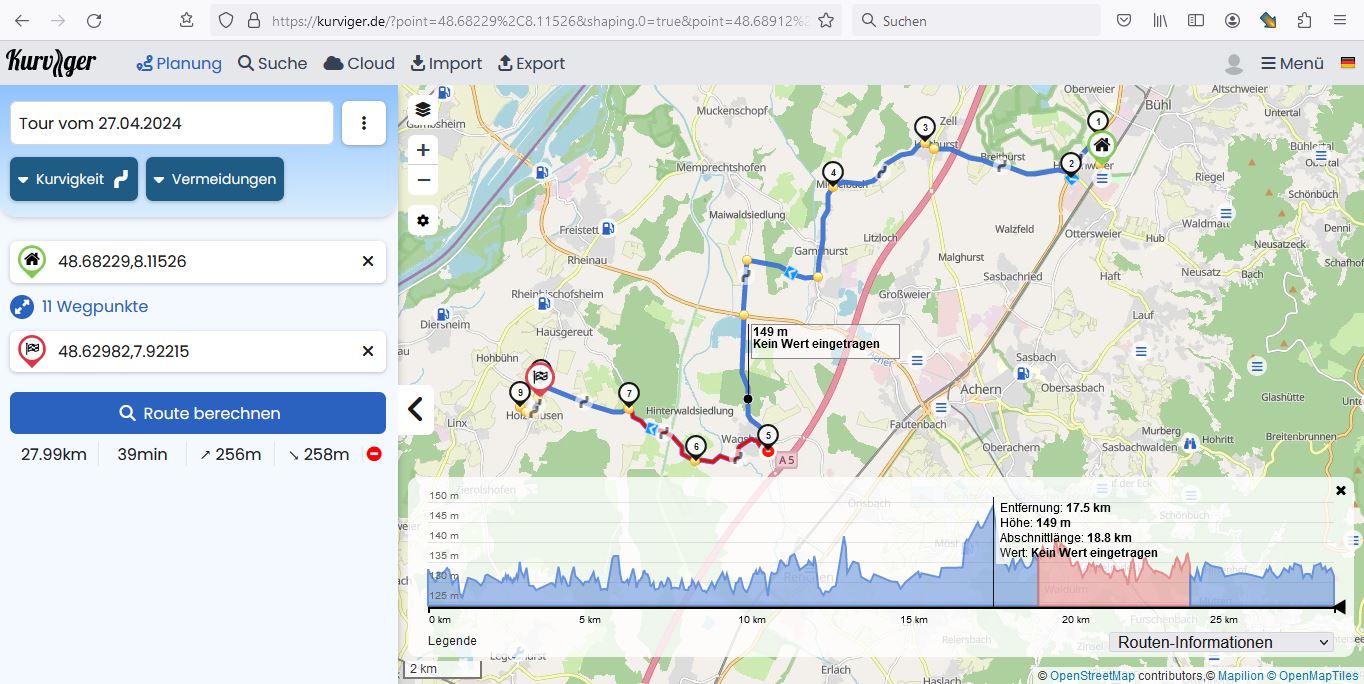The image size is (1364, 684).
Task: Expand the Vermeidungen dropdown
Action: click(x=215, y=179)
